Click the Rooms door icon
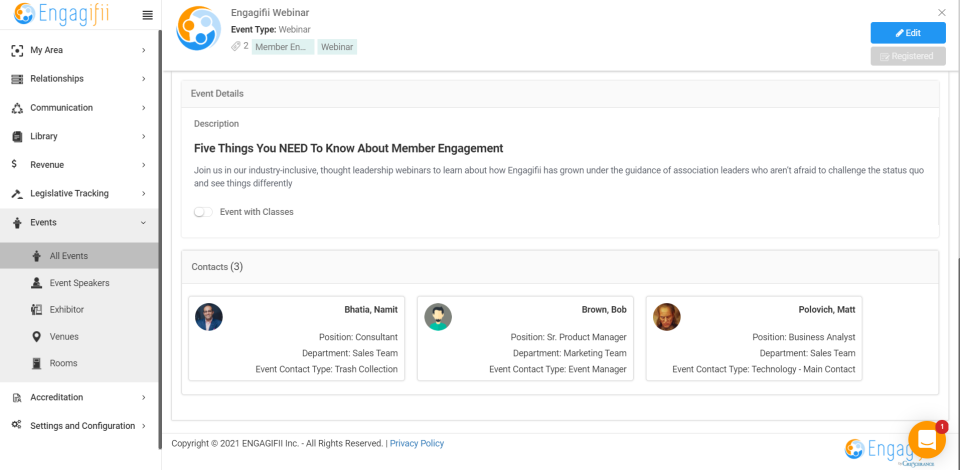This screenshot has width=960, height=470. [x=37, y=364]
